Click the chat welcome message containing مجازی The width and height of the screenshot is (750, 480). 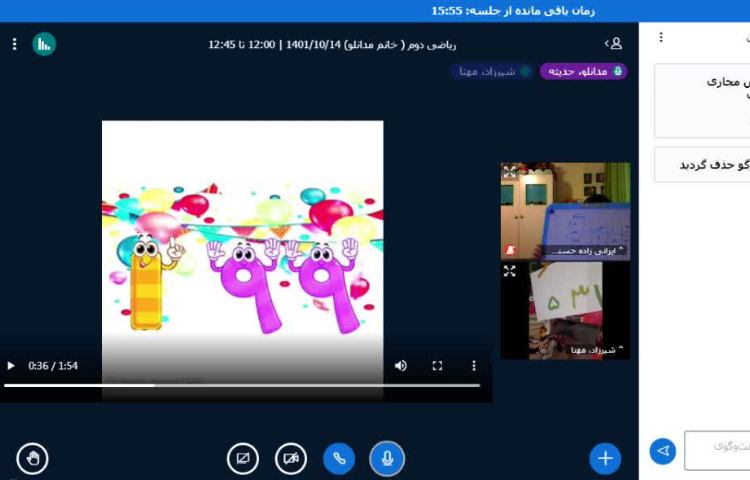(x=702, y=101)
